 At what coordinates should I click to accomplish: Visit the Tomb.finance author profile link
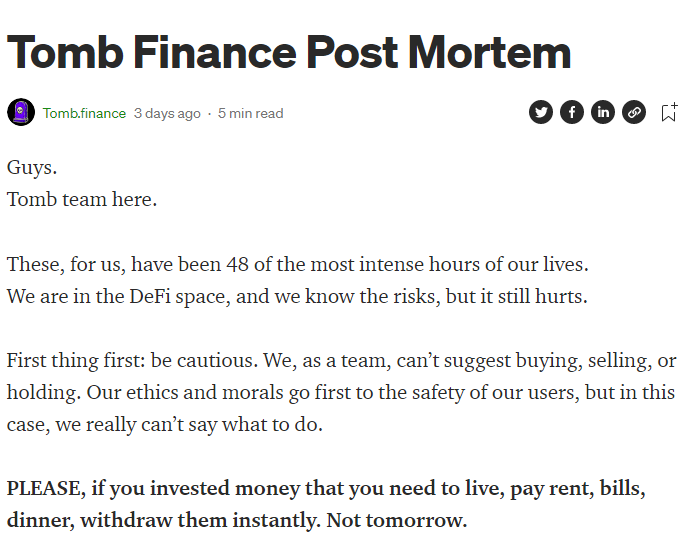pyautogui.click(x=84, y=113)
